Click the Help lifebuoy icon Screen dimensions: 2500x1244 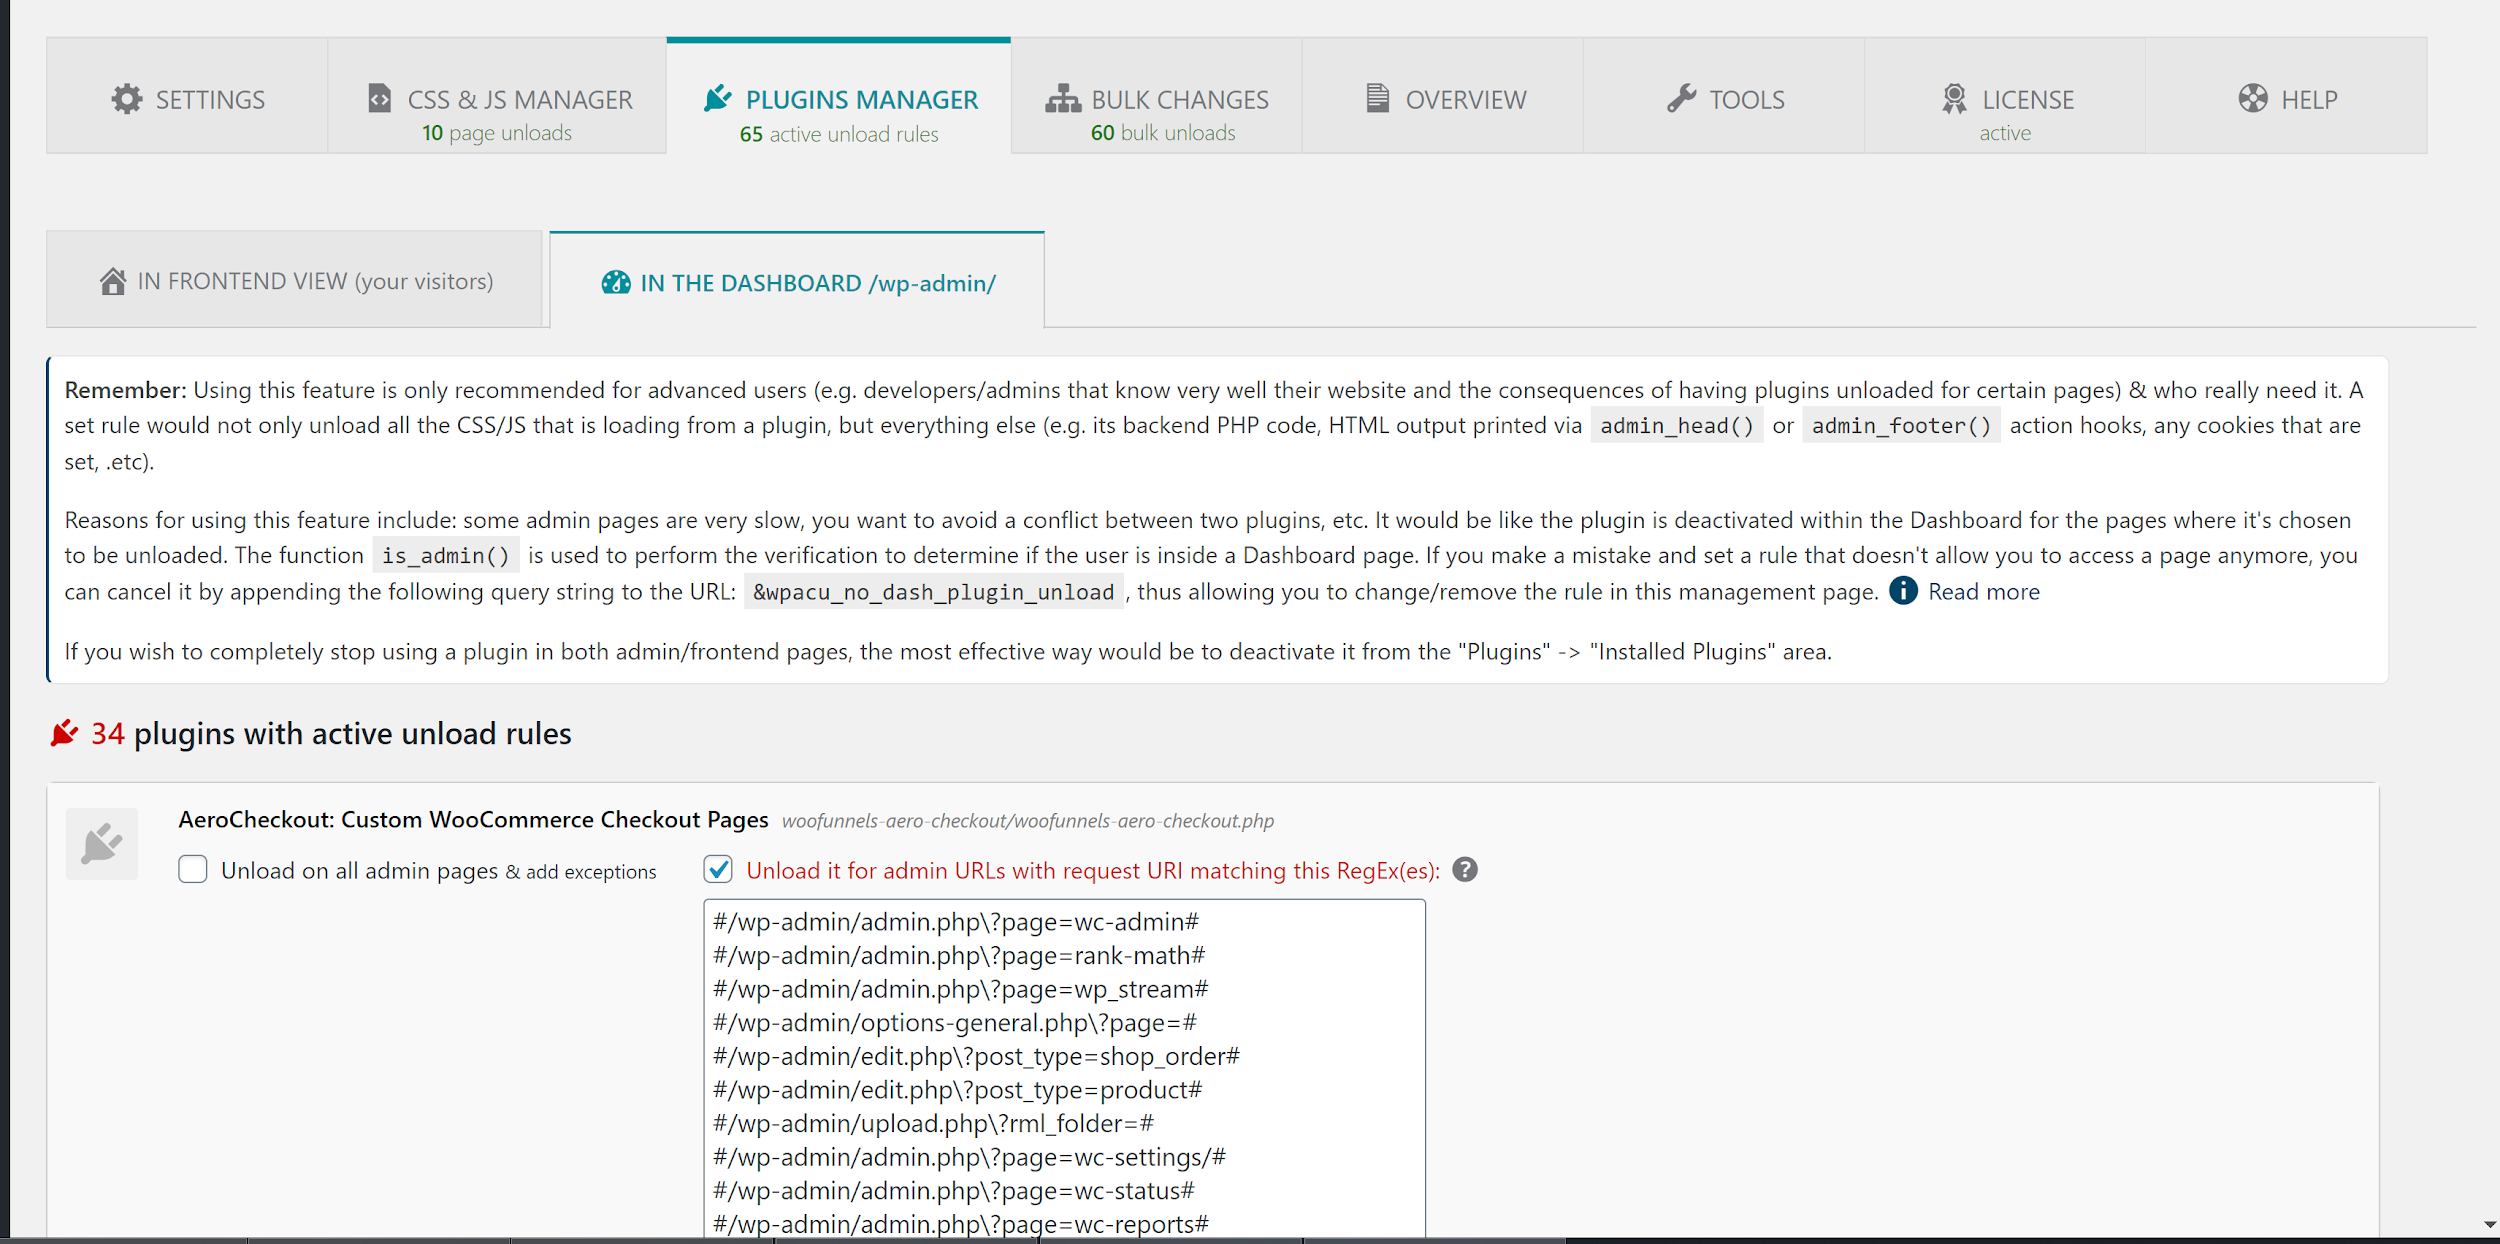[2252, 98]
